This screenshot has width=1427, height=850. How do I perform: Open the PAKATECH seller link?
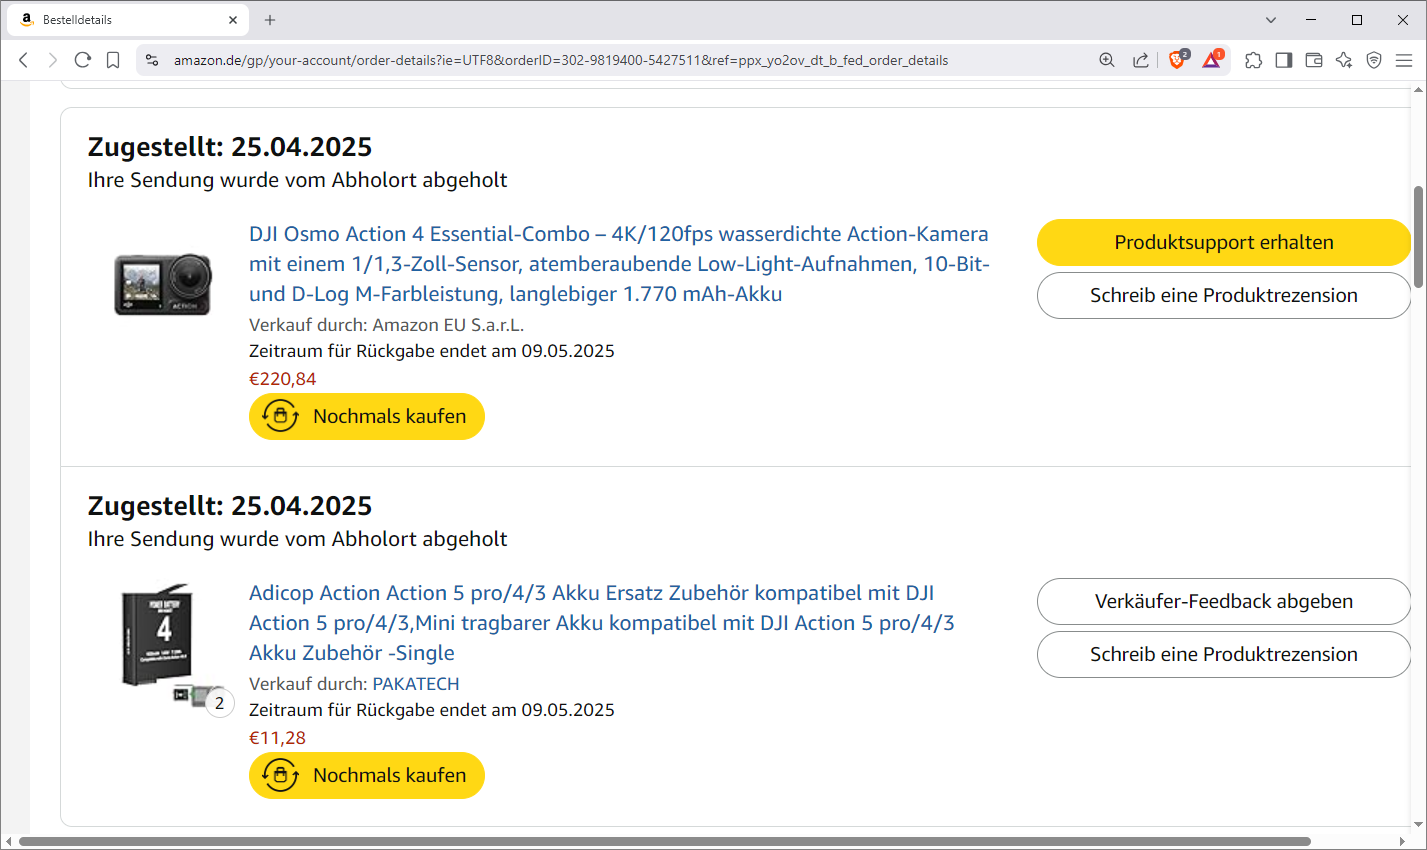[416, 684]
